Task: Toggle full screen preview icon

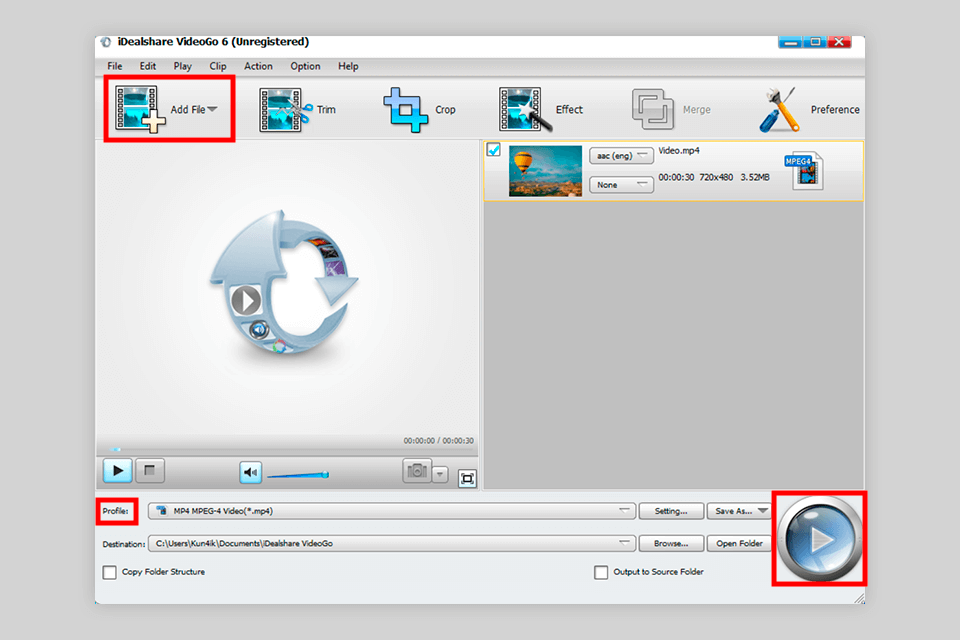Action: 467,478
